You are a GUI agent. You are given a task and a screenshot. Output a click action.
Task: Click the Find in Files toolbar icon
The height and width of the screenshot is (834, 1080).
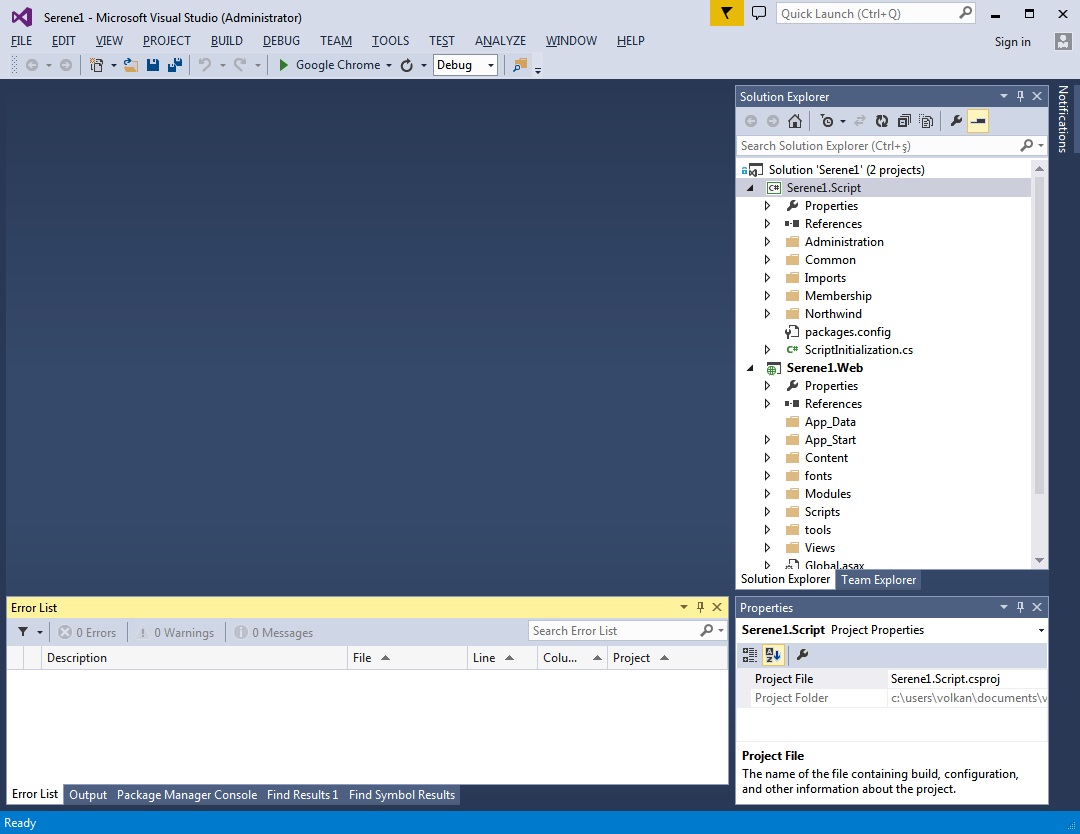(x=520, y=65)
